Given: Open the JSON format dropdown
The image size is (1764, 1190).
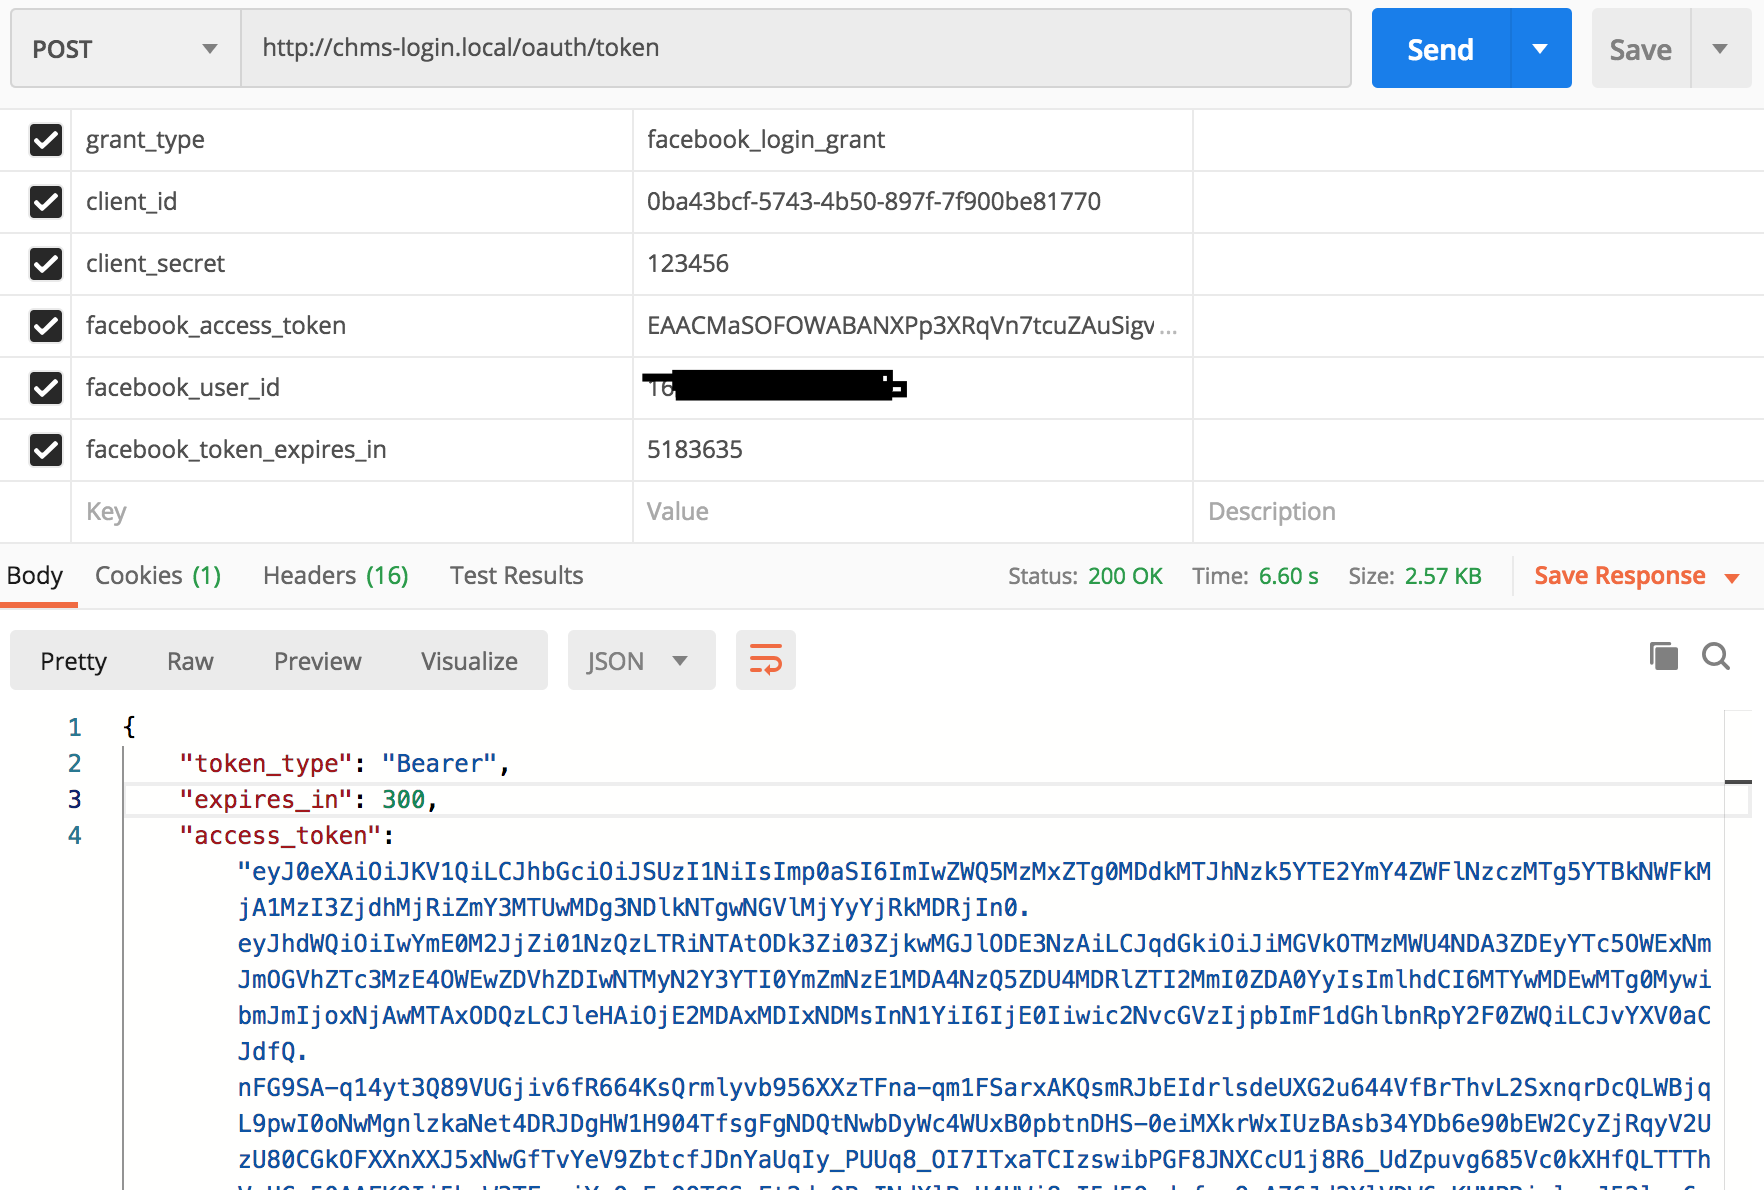Looking at the screenshot, I should 641,660.
